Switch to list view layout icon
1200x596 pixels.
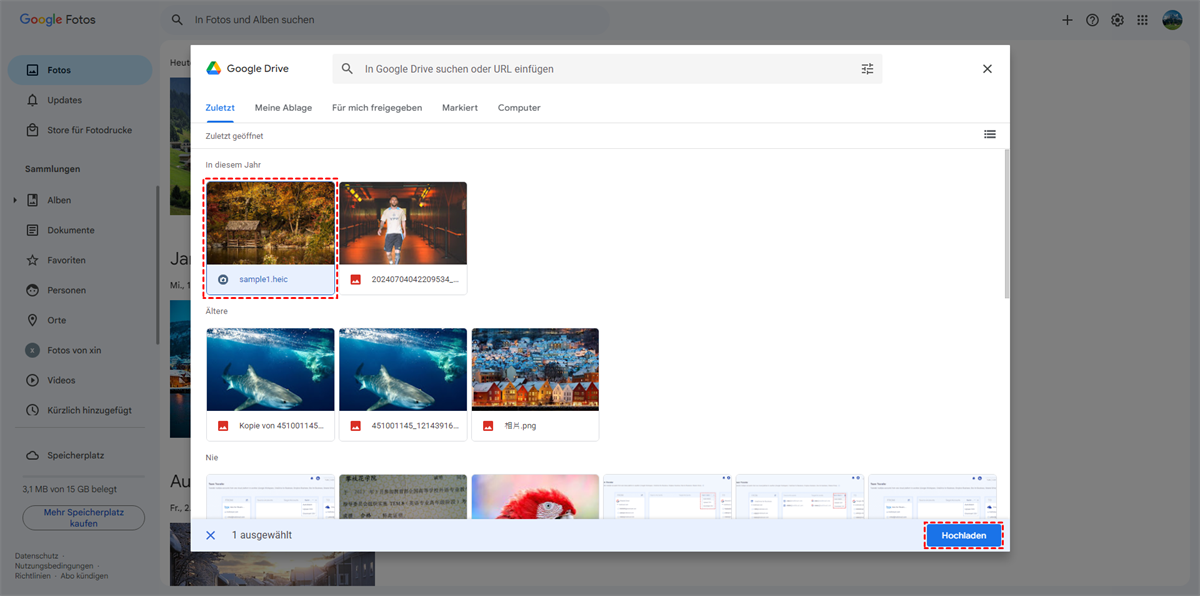(989, 134)
